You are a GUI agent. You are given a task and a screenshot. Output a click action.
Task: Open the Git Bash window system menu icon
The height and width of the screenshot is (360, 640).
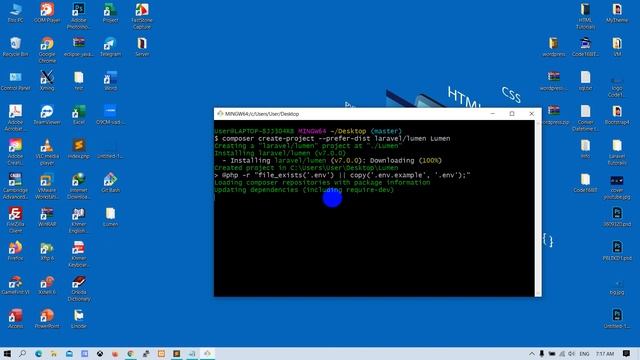click(220, 113)
